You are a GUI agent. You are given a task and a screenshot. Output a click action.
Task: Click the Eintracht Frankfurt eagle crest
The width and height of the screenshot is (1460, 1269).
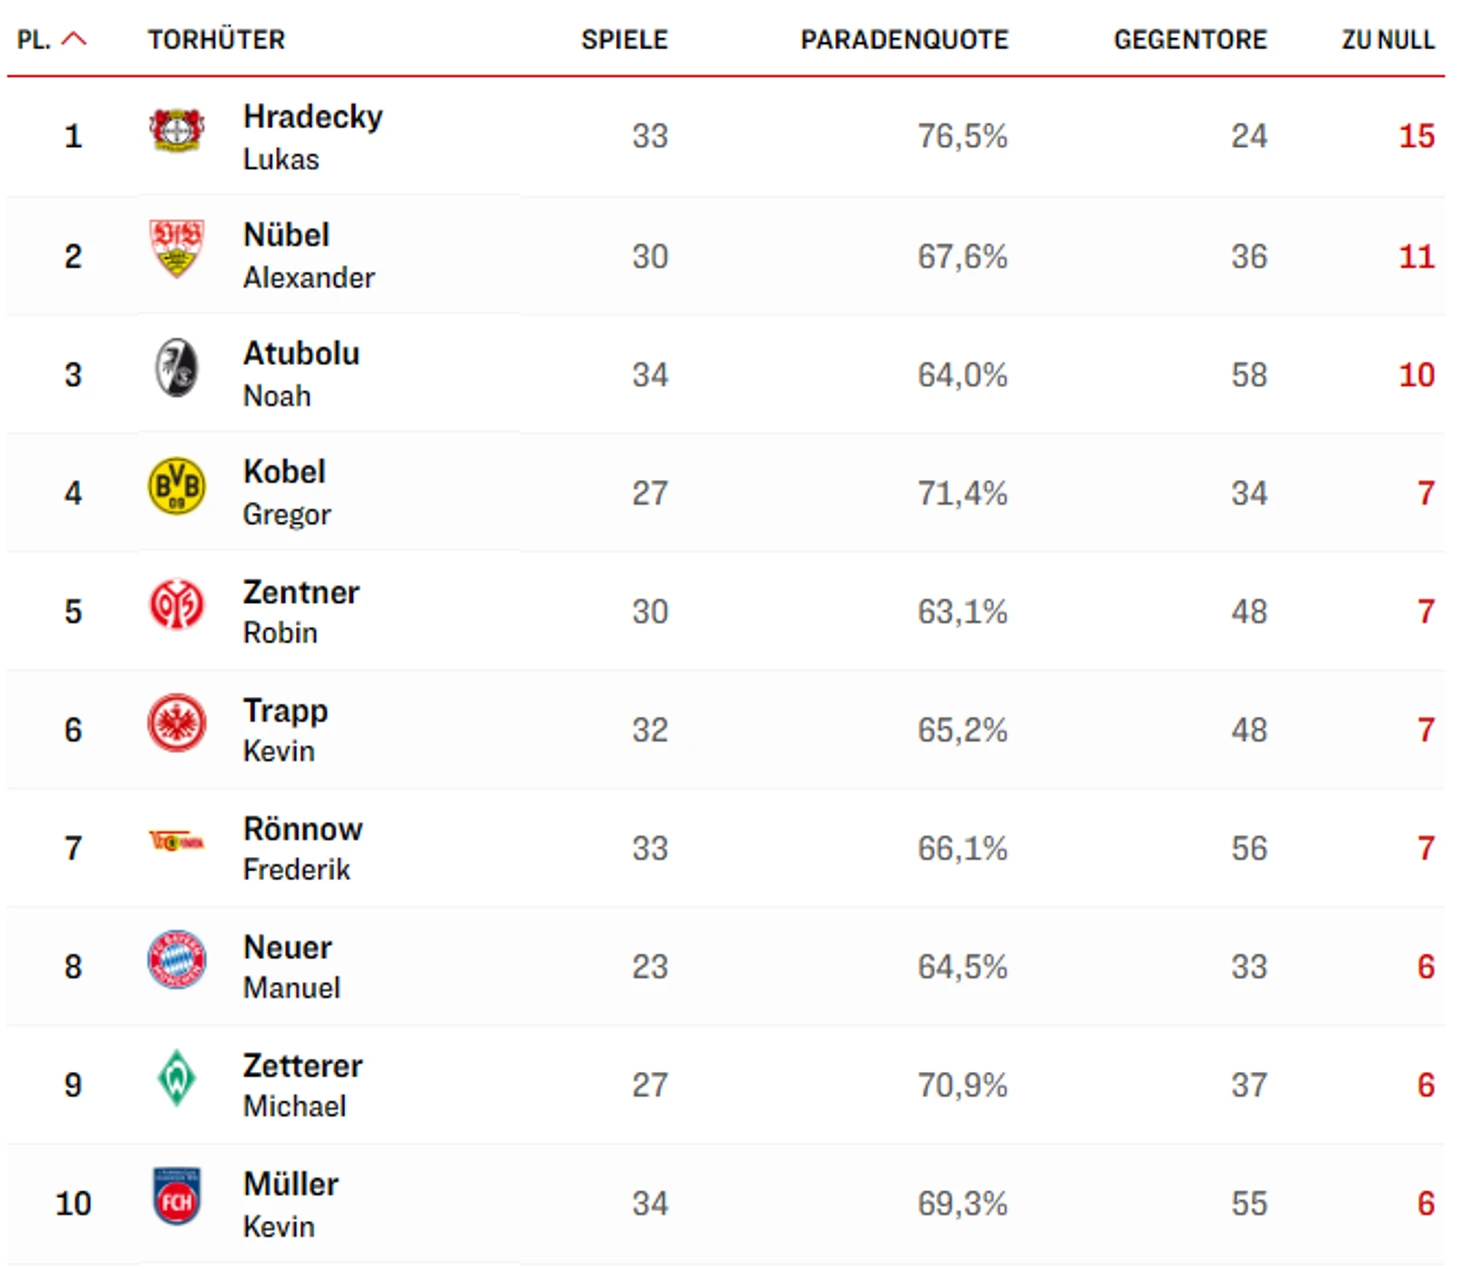177,723
